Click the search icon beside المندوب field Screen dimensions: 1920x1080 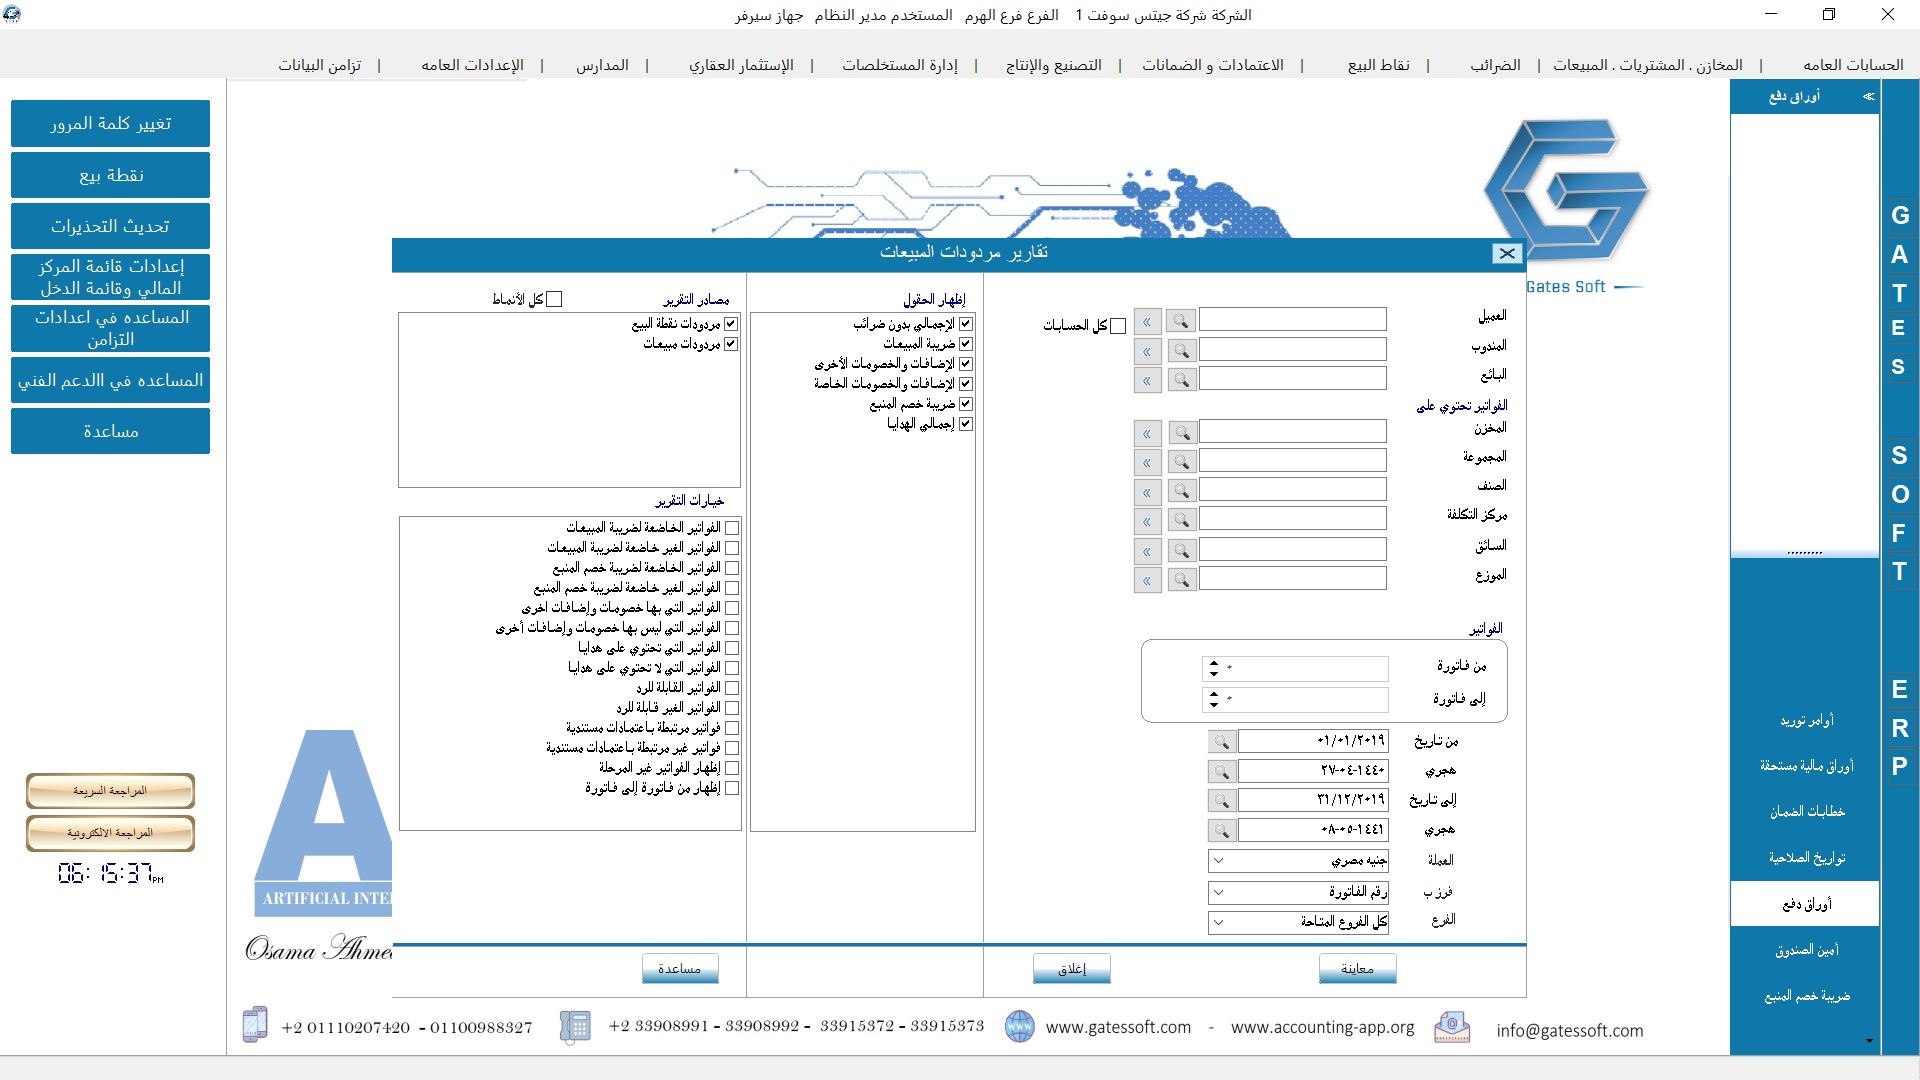1181,351
